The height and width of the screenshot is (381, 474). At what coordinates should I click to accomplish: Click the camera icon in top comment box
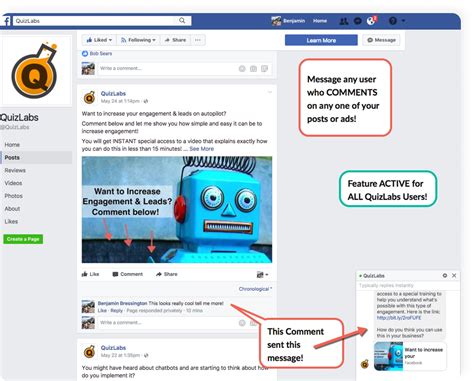coord(253,69)
